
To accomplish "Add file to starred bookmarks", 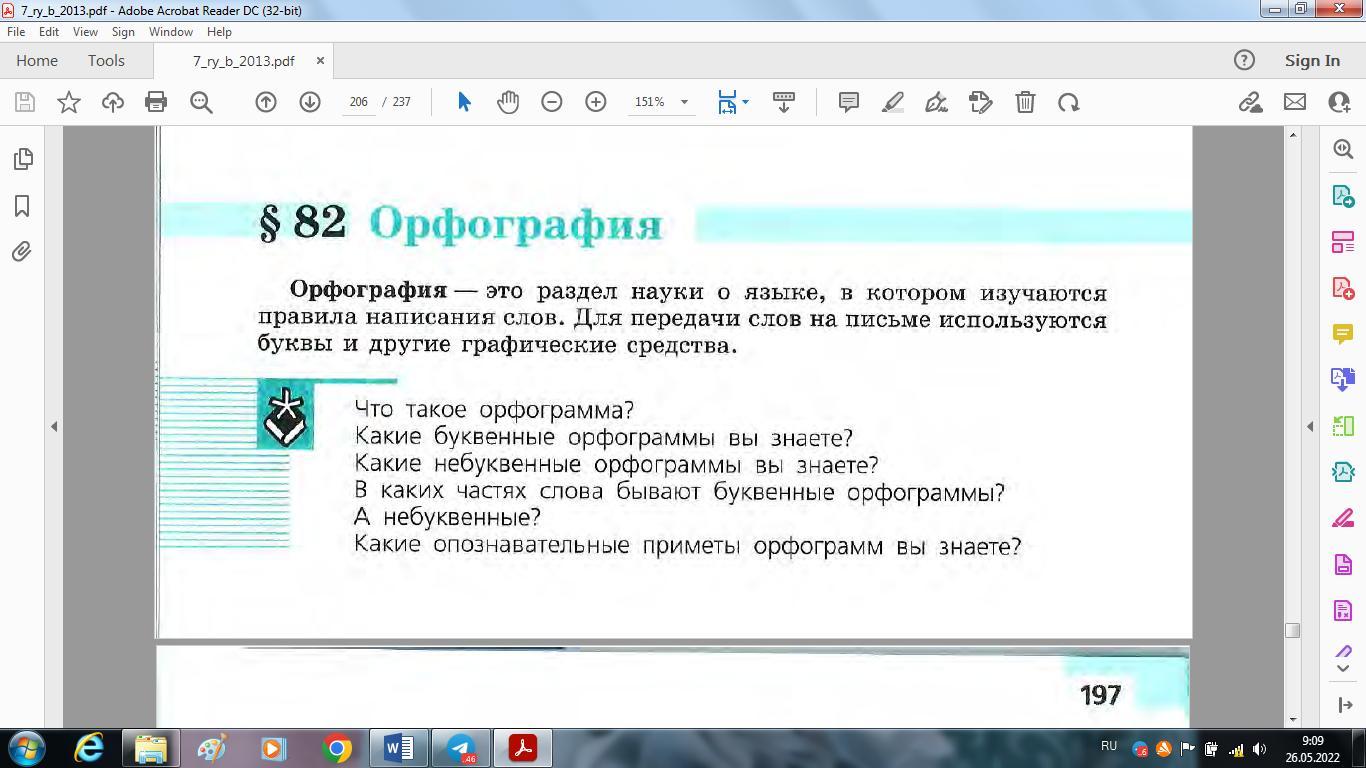I will [69, 102].
